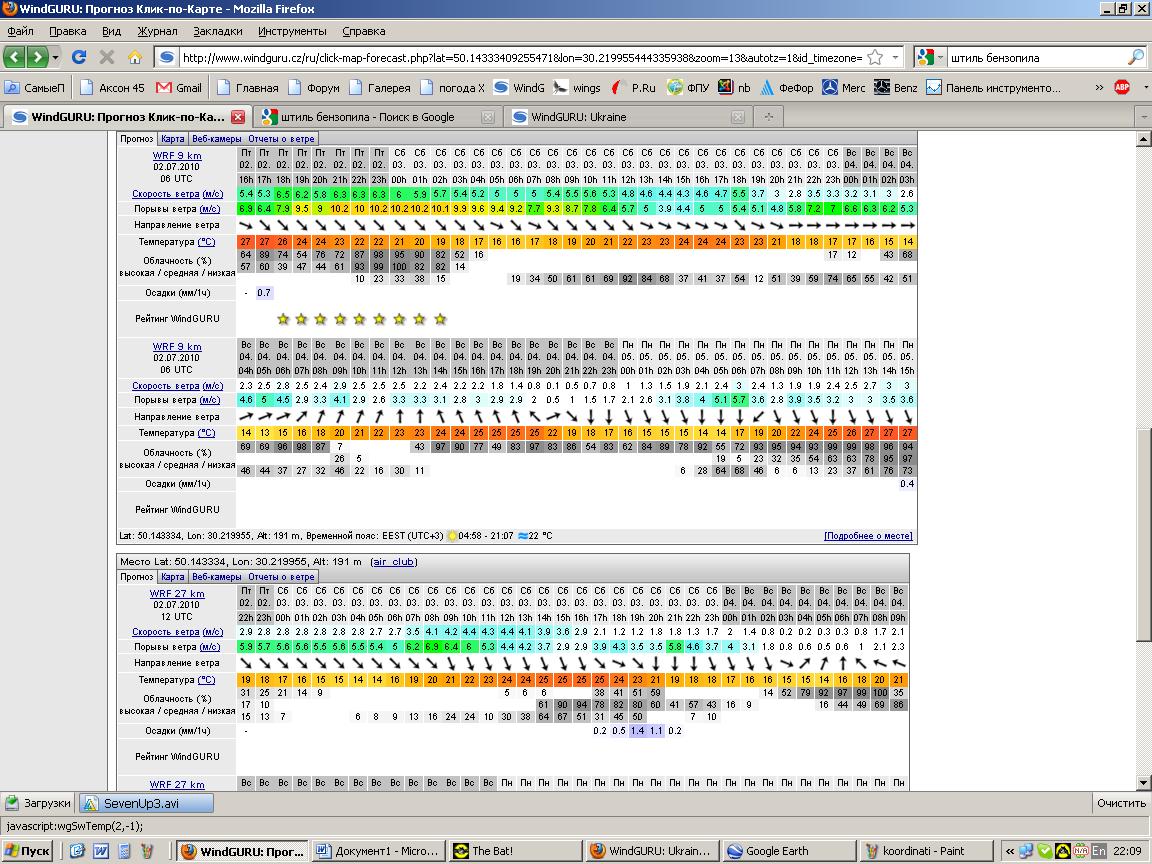This screenshot has width=1152, height=864.
Task: Switch to the WindGURU: Ukraine tab
Action: pos(579,117)
